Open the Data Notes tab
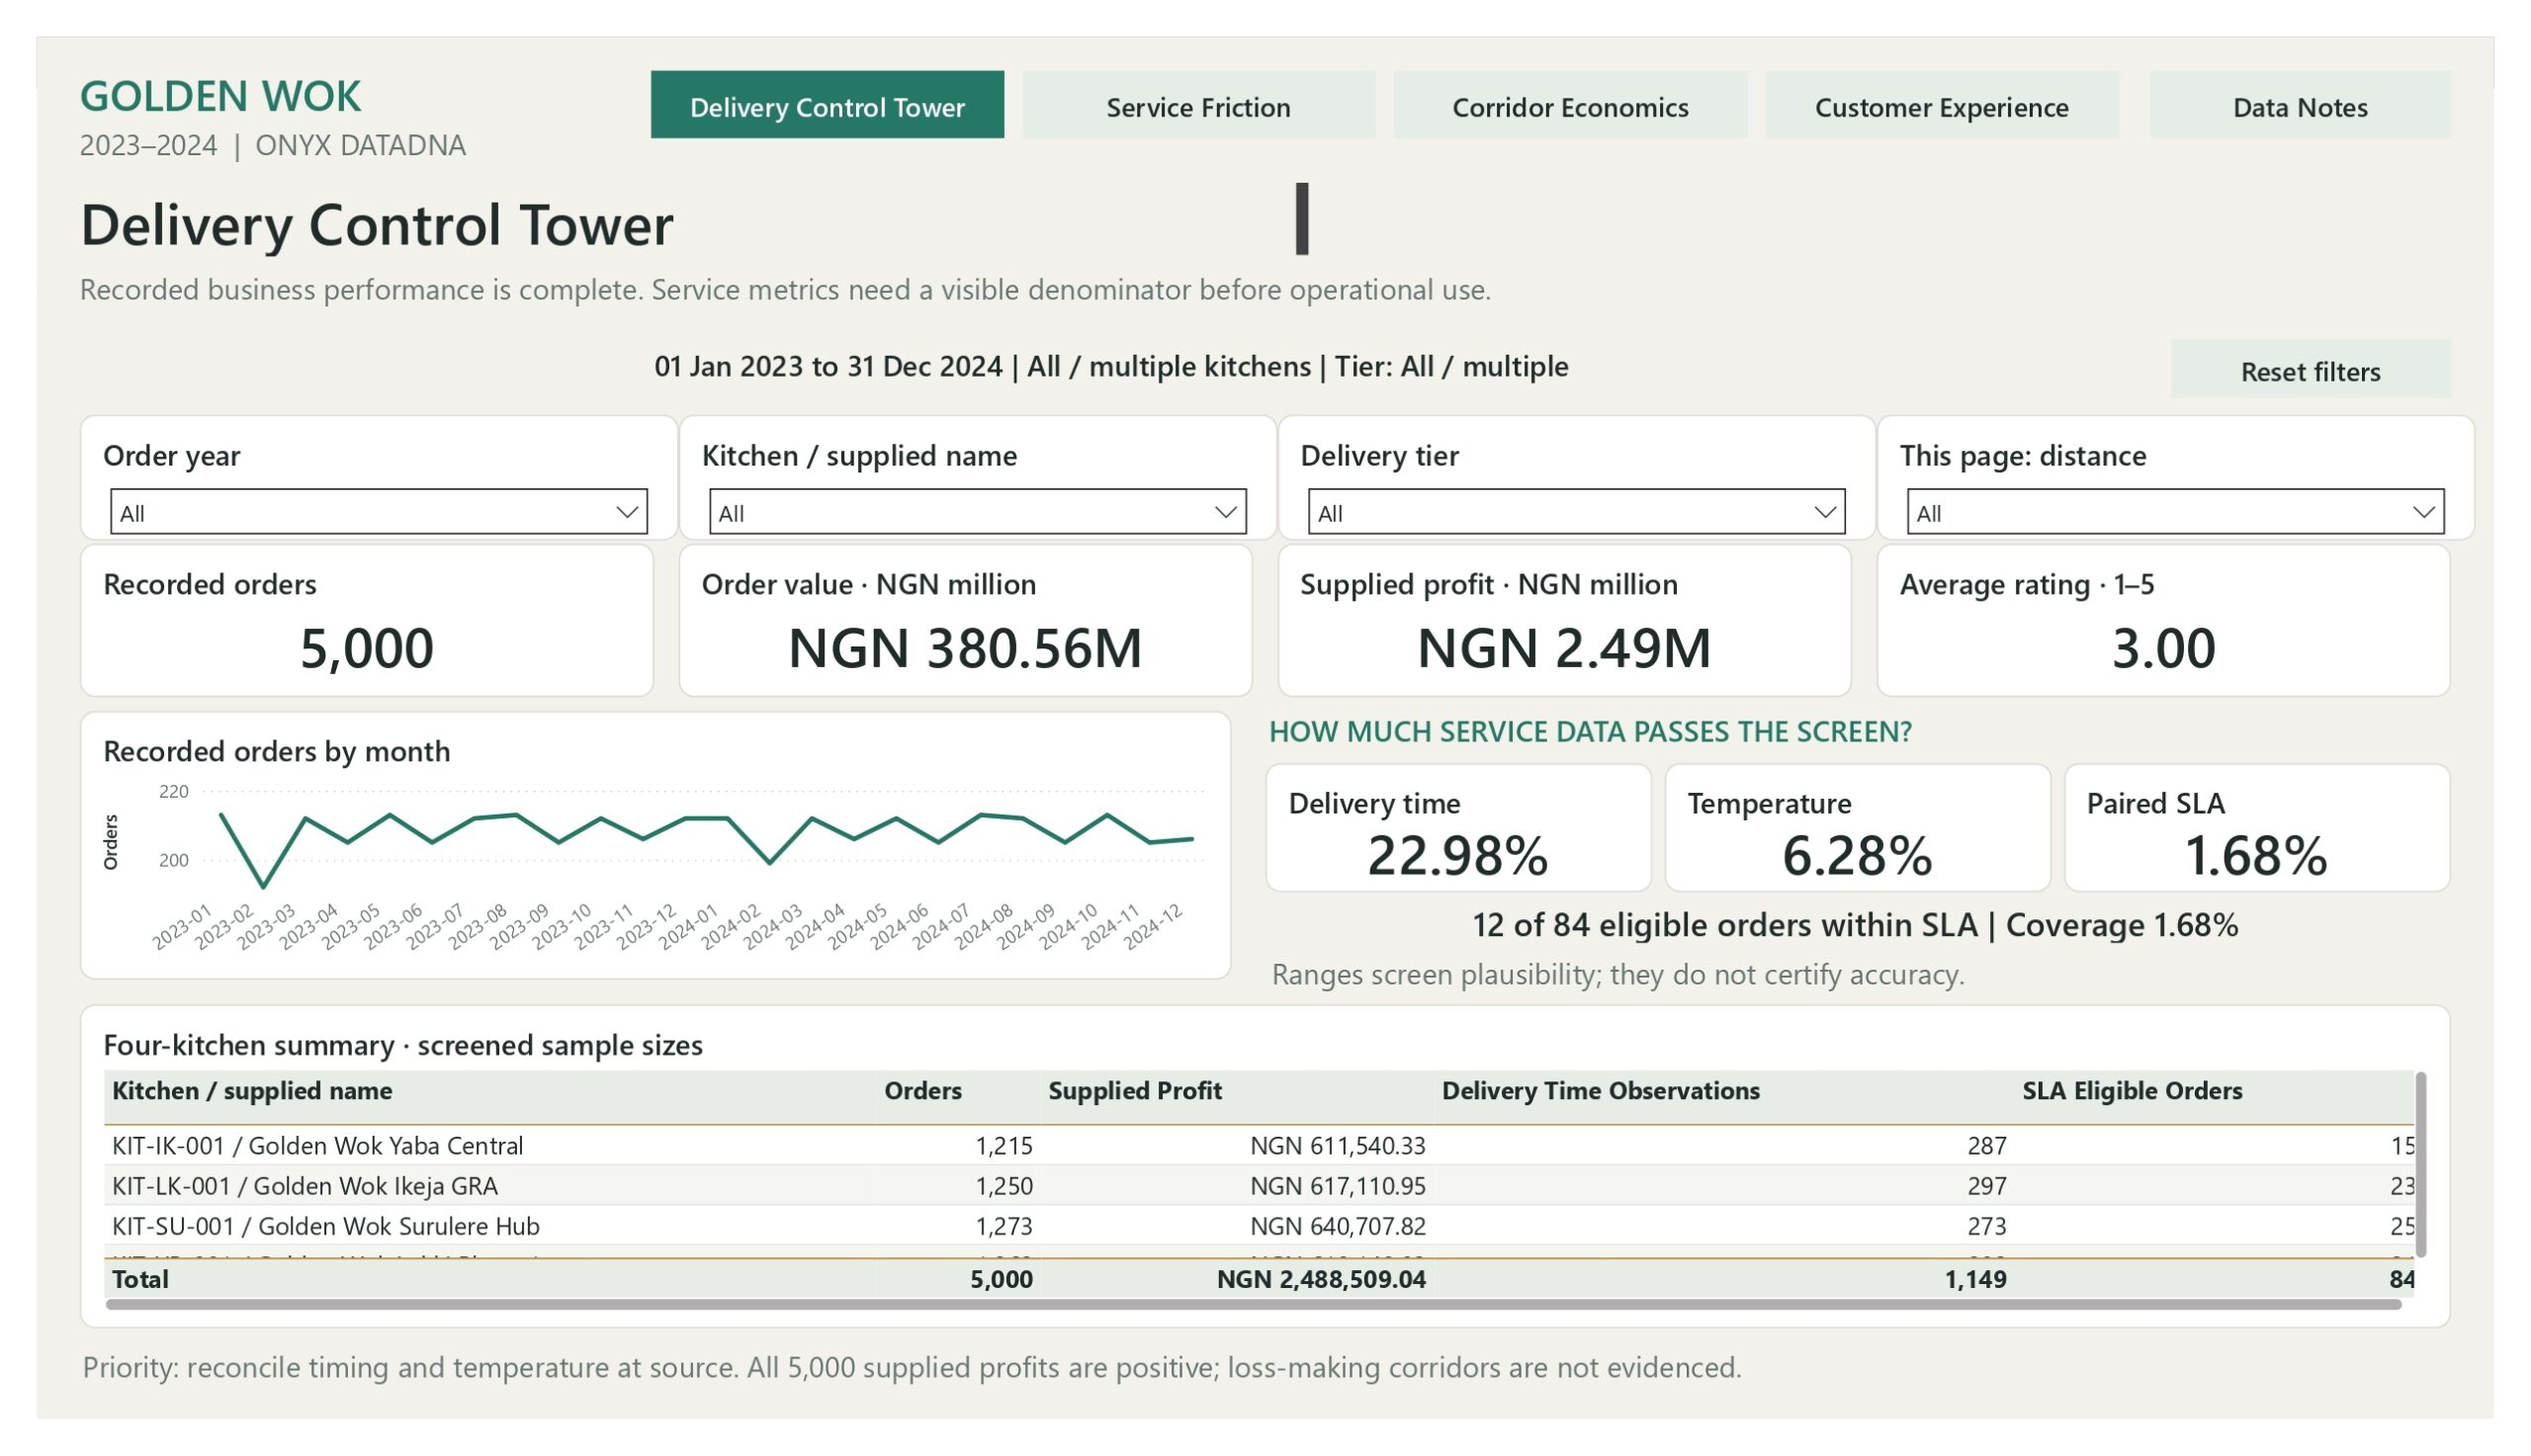Viewport: 2531px width, 1456px height. [x=2299, y=105]
